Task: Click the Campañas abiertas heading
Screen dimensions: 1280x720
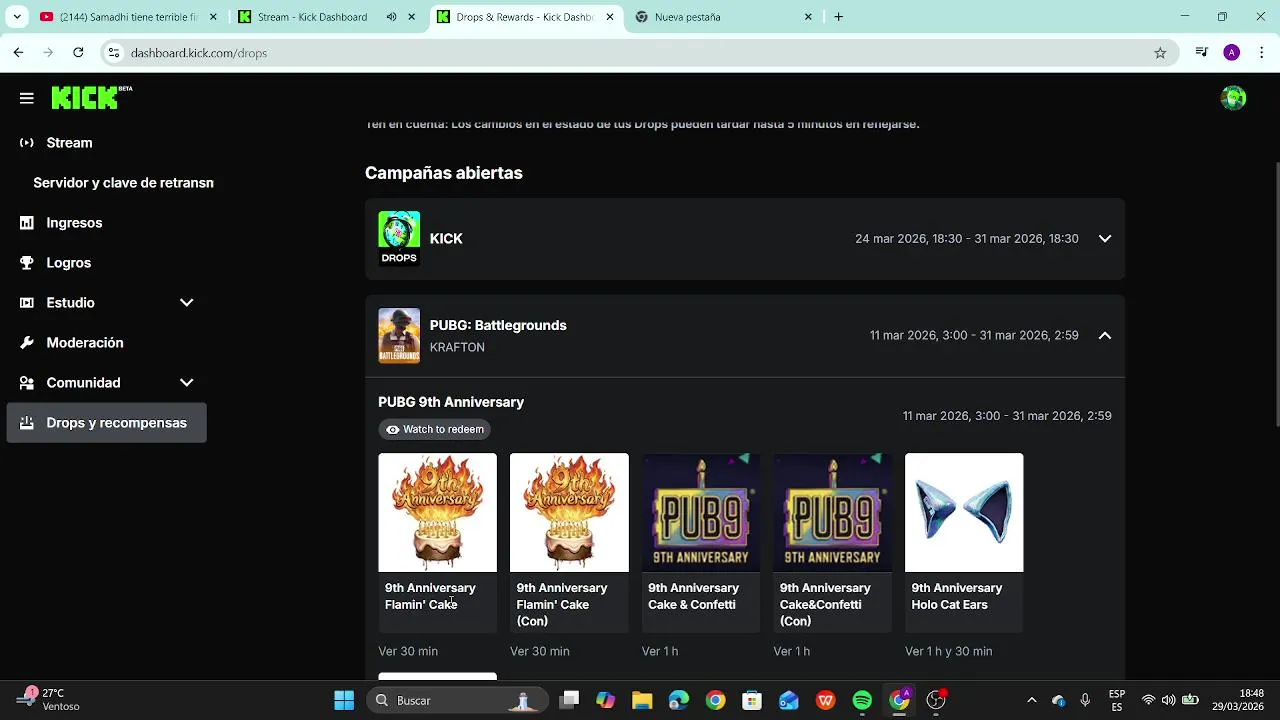Action: [444, 173]
